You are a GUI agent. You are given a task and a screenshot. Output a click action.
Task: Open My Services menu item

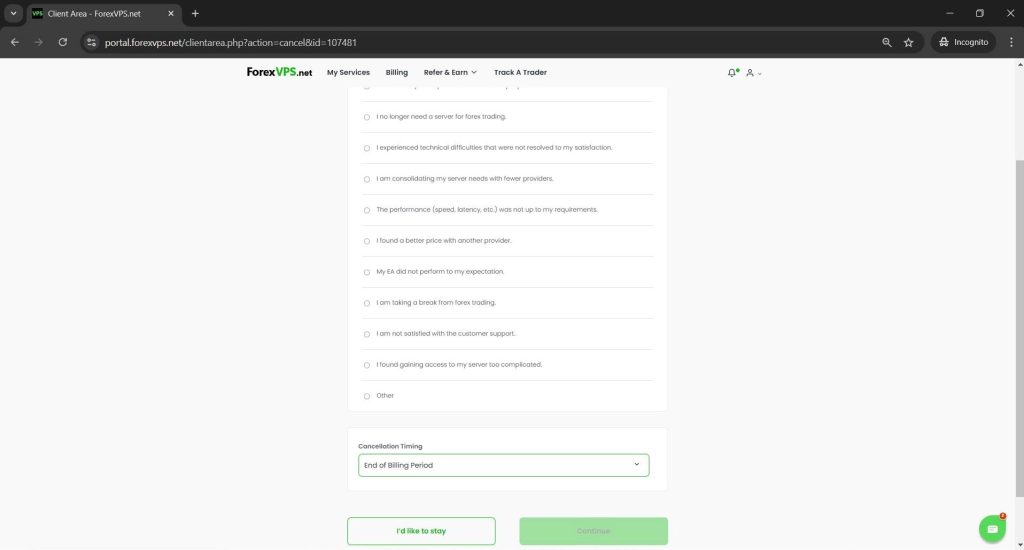(348, 73)
